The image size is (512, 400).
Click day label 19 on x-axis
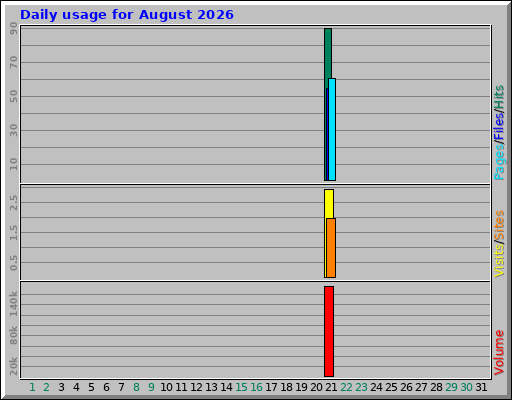pyautogui.click(x=301, y=387)
